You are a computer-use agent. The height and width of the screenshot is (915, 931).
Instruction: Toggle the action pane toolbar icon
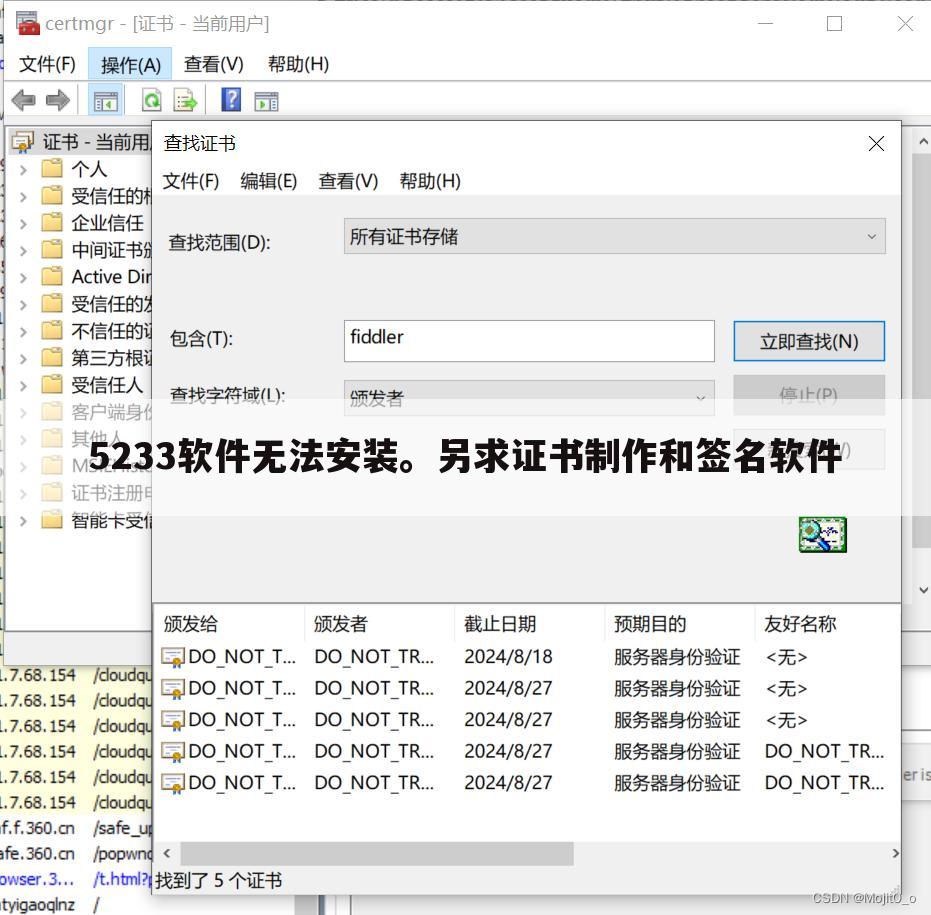[x=266, y=101]
